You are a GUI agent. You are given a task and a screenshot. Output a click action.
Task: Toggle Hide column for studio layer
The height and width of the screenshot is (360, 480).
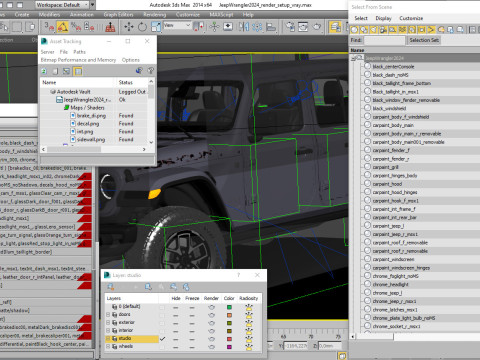(x=176, y=339)
